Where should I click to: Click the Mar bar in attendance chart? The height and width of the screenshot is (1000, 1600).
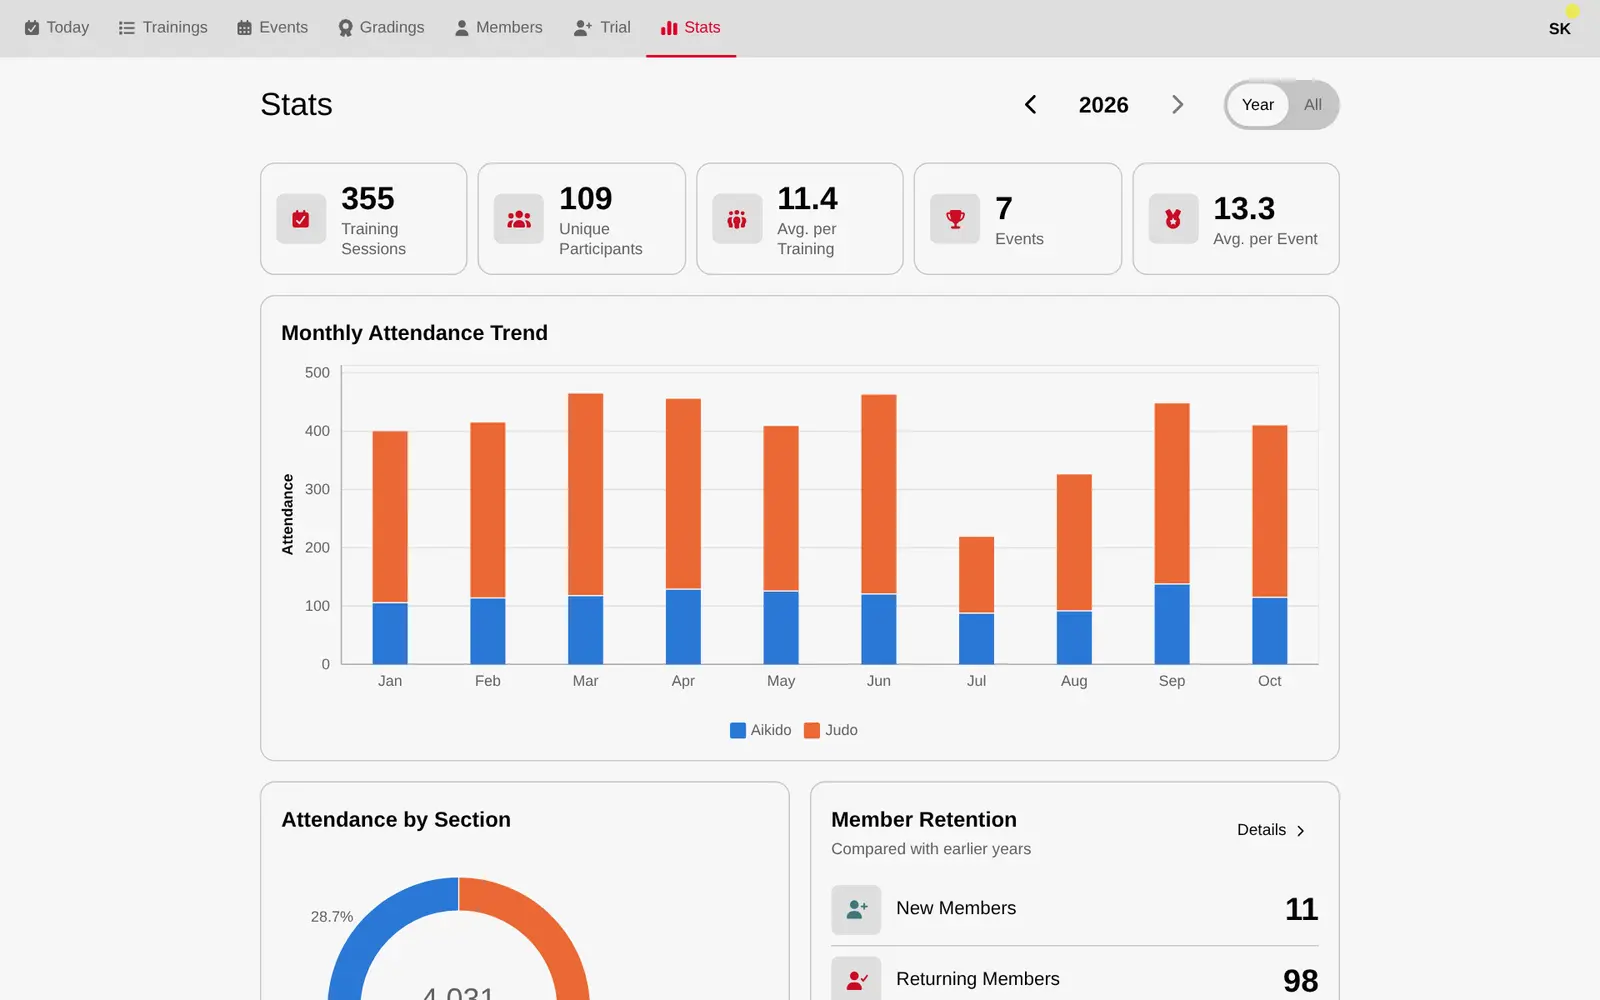tap(585, 528)
